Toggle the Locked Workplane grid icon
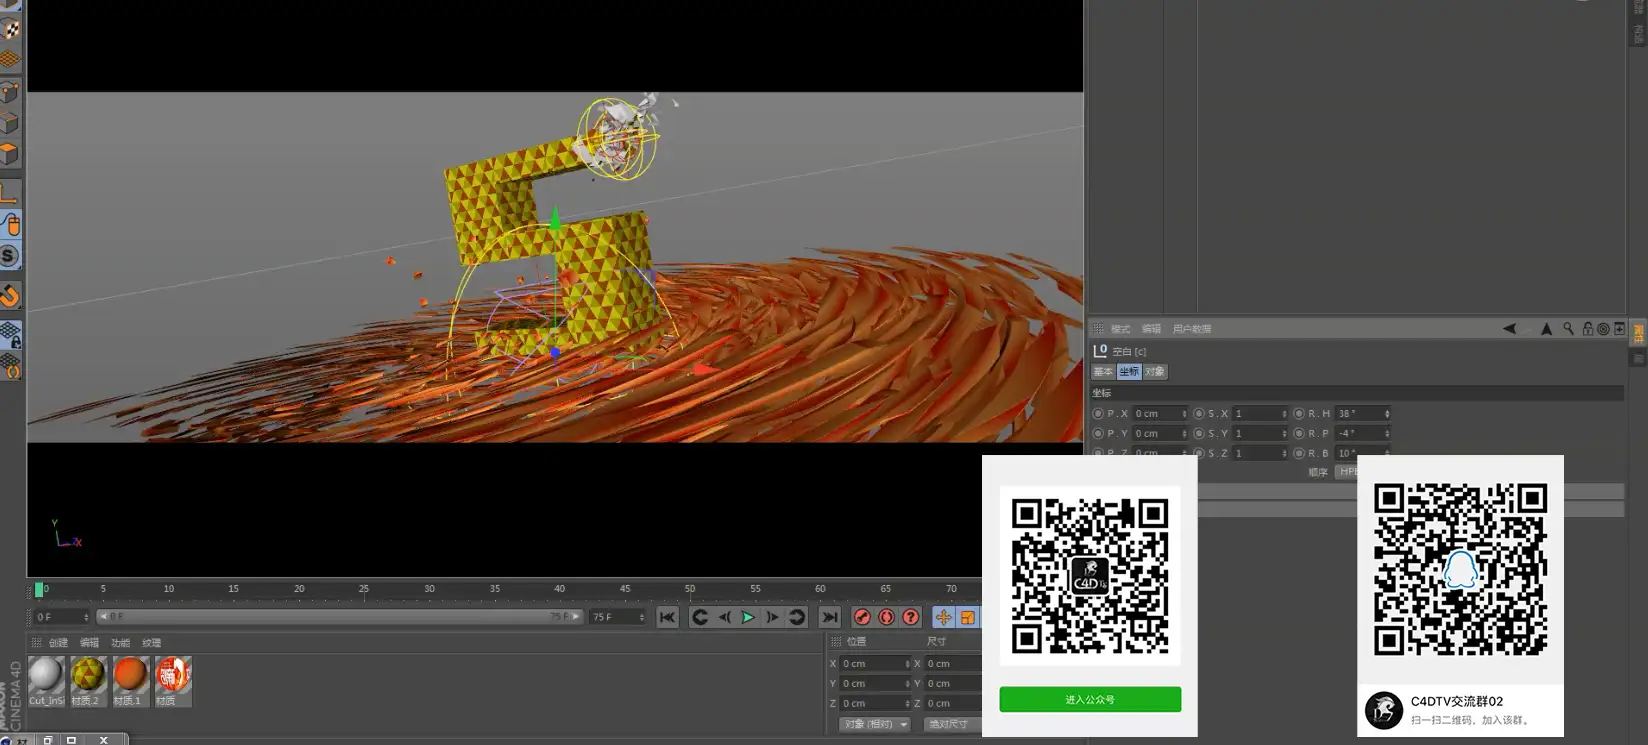The width and height of the screenshot is (1648, 745). click(x=10, y=334)
